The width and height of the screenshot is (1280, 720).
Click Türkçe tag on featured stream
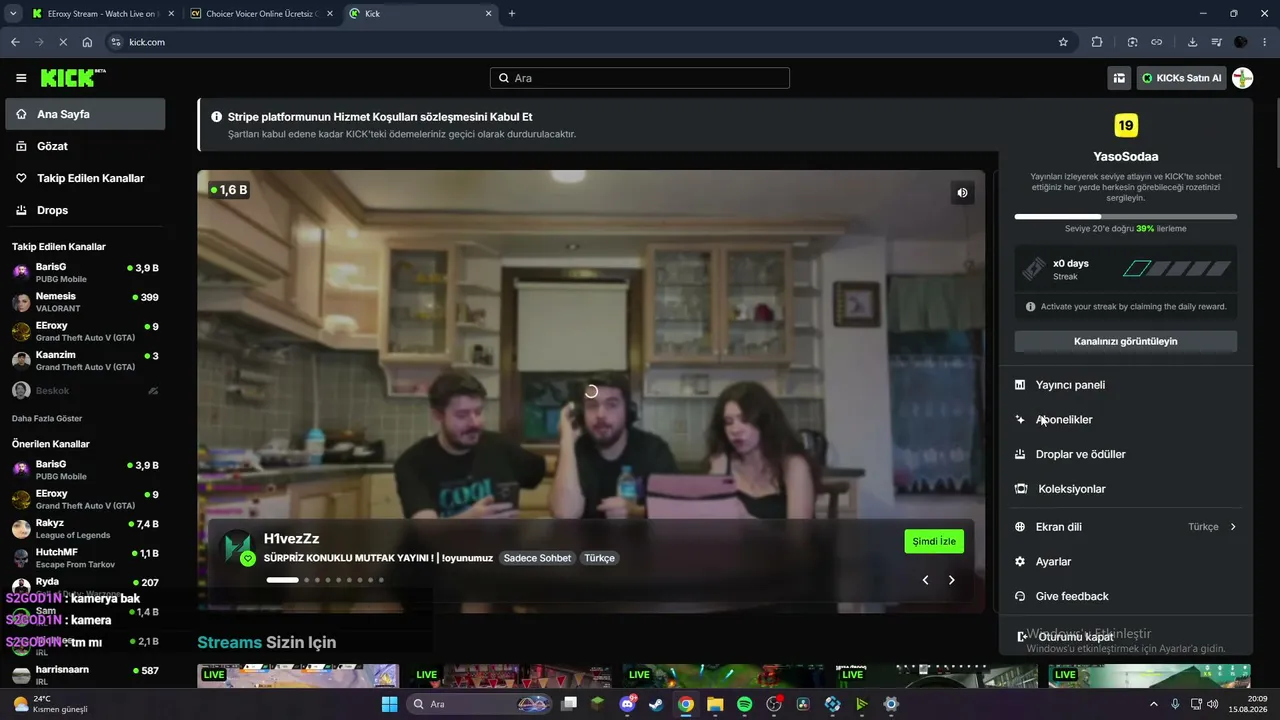(599, 558)
